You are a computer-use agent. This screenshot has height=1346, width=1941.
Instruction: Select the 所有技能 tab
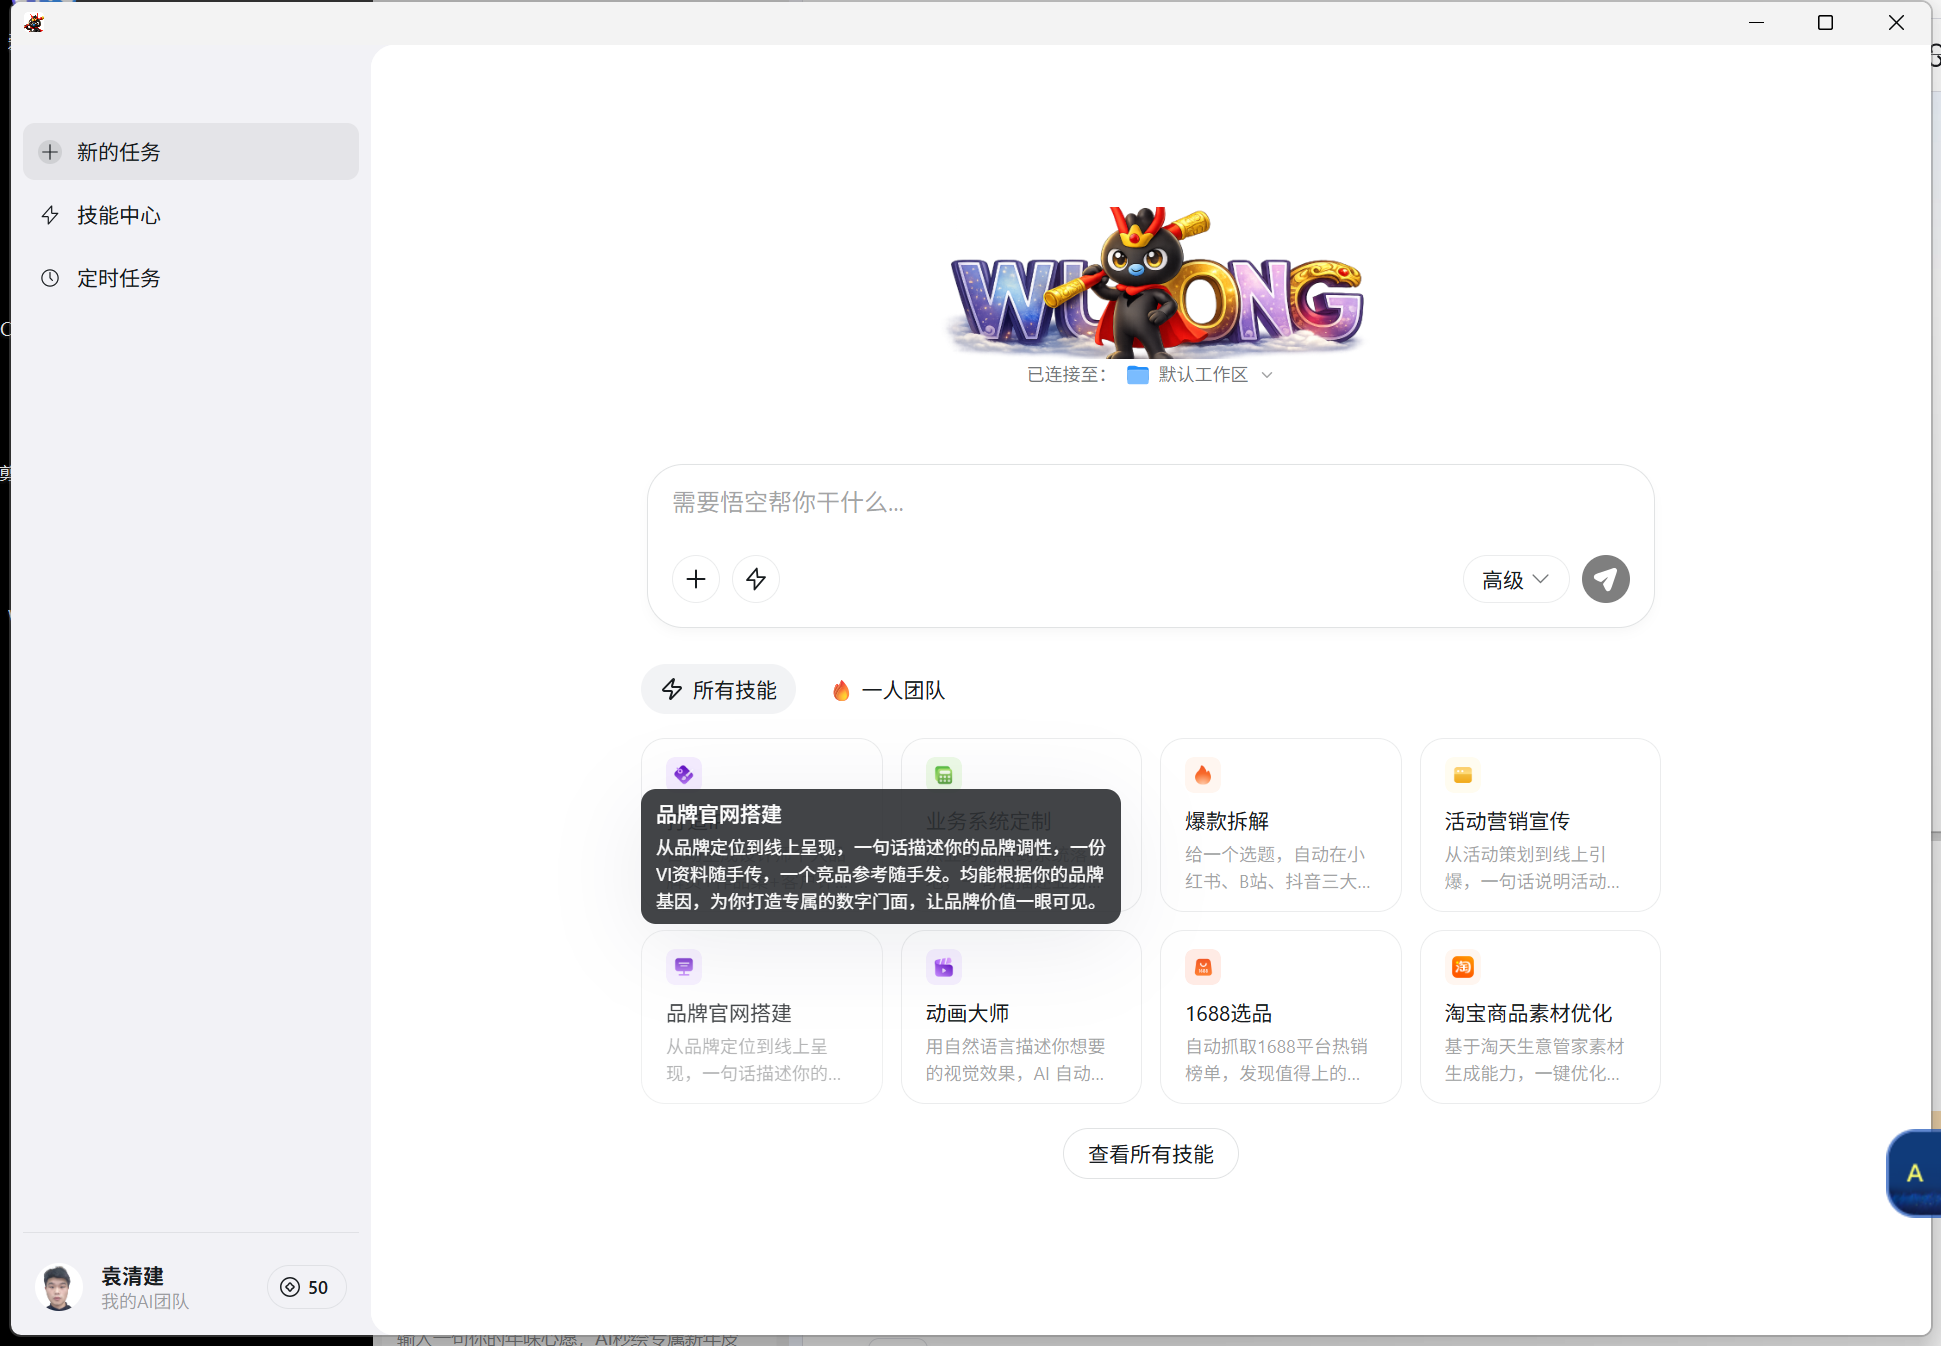tap(718, 689)
